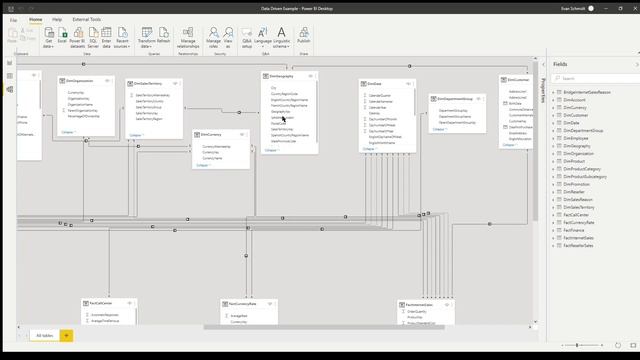Collapse the Fields pane with the chevron
The image size is (640, 360).
pos(637,64)
